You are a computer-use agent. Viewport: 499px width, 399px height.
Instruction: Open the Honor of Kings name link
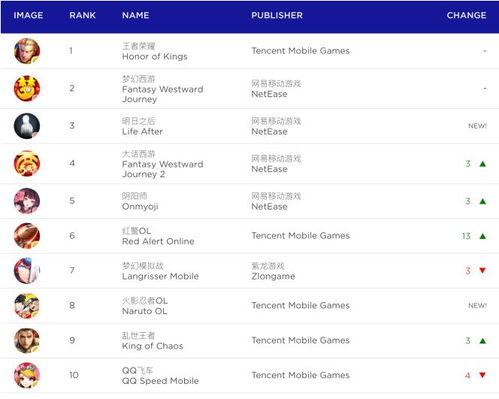point(155,57)
